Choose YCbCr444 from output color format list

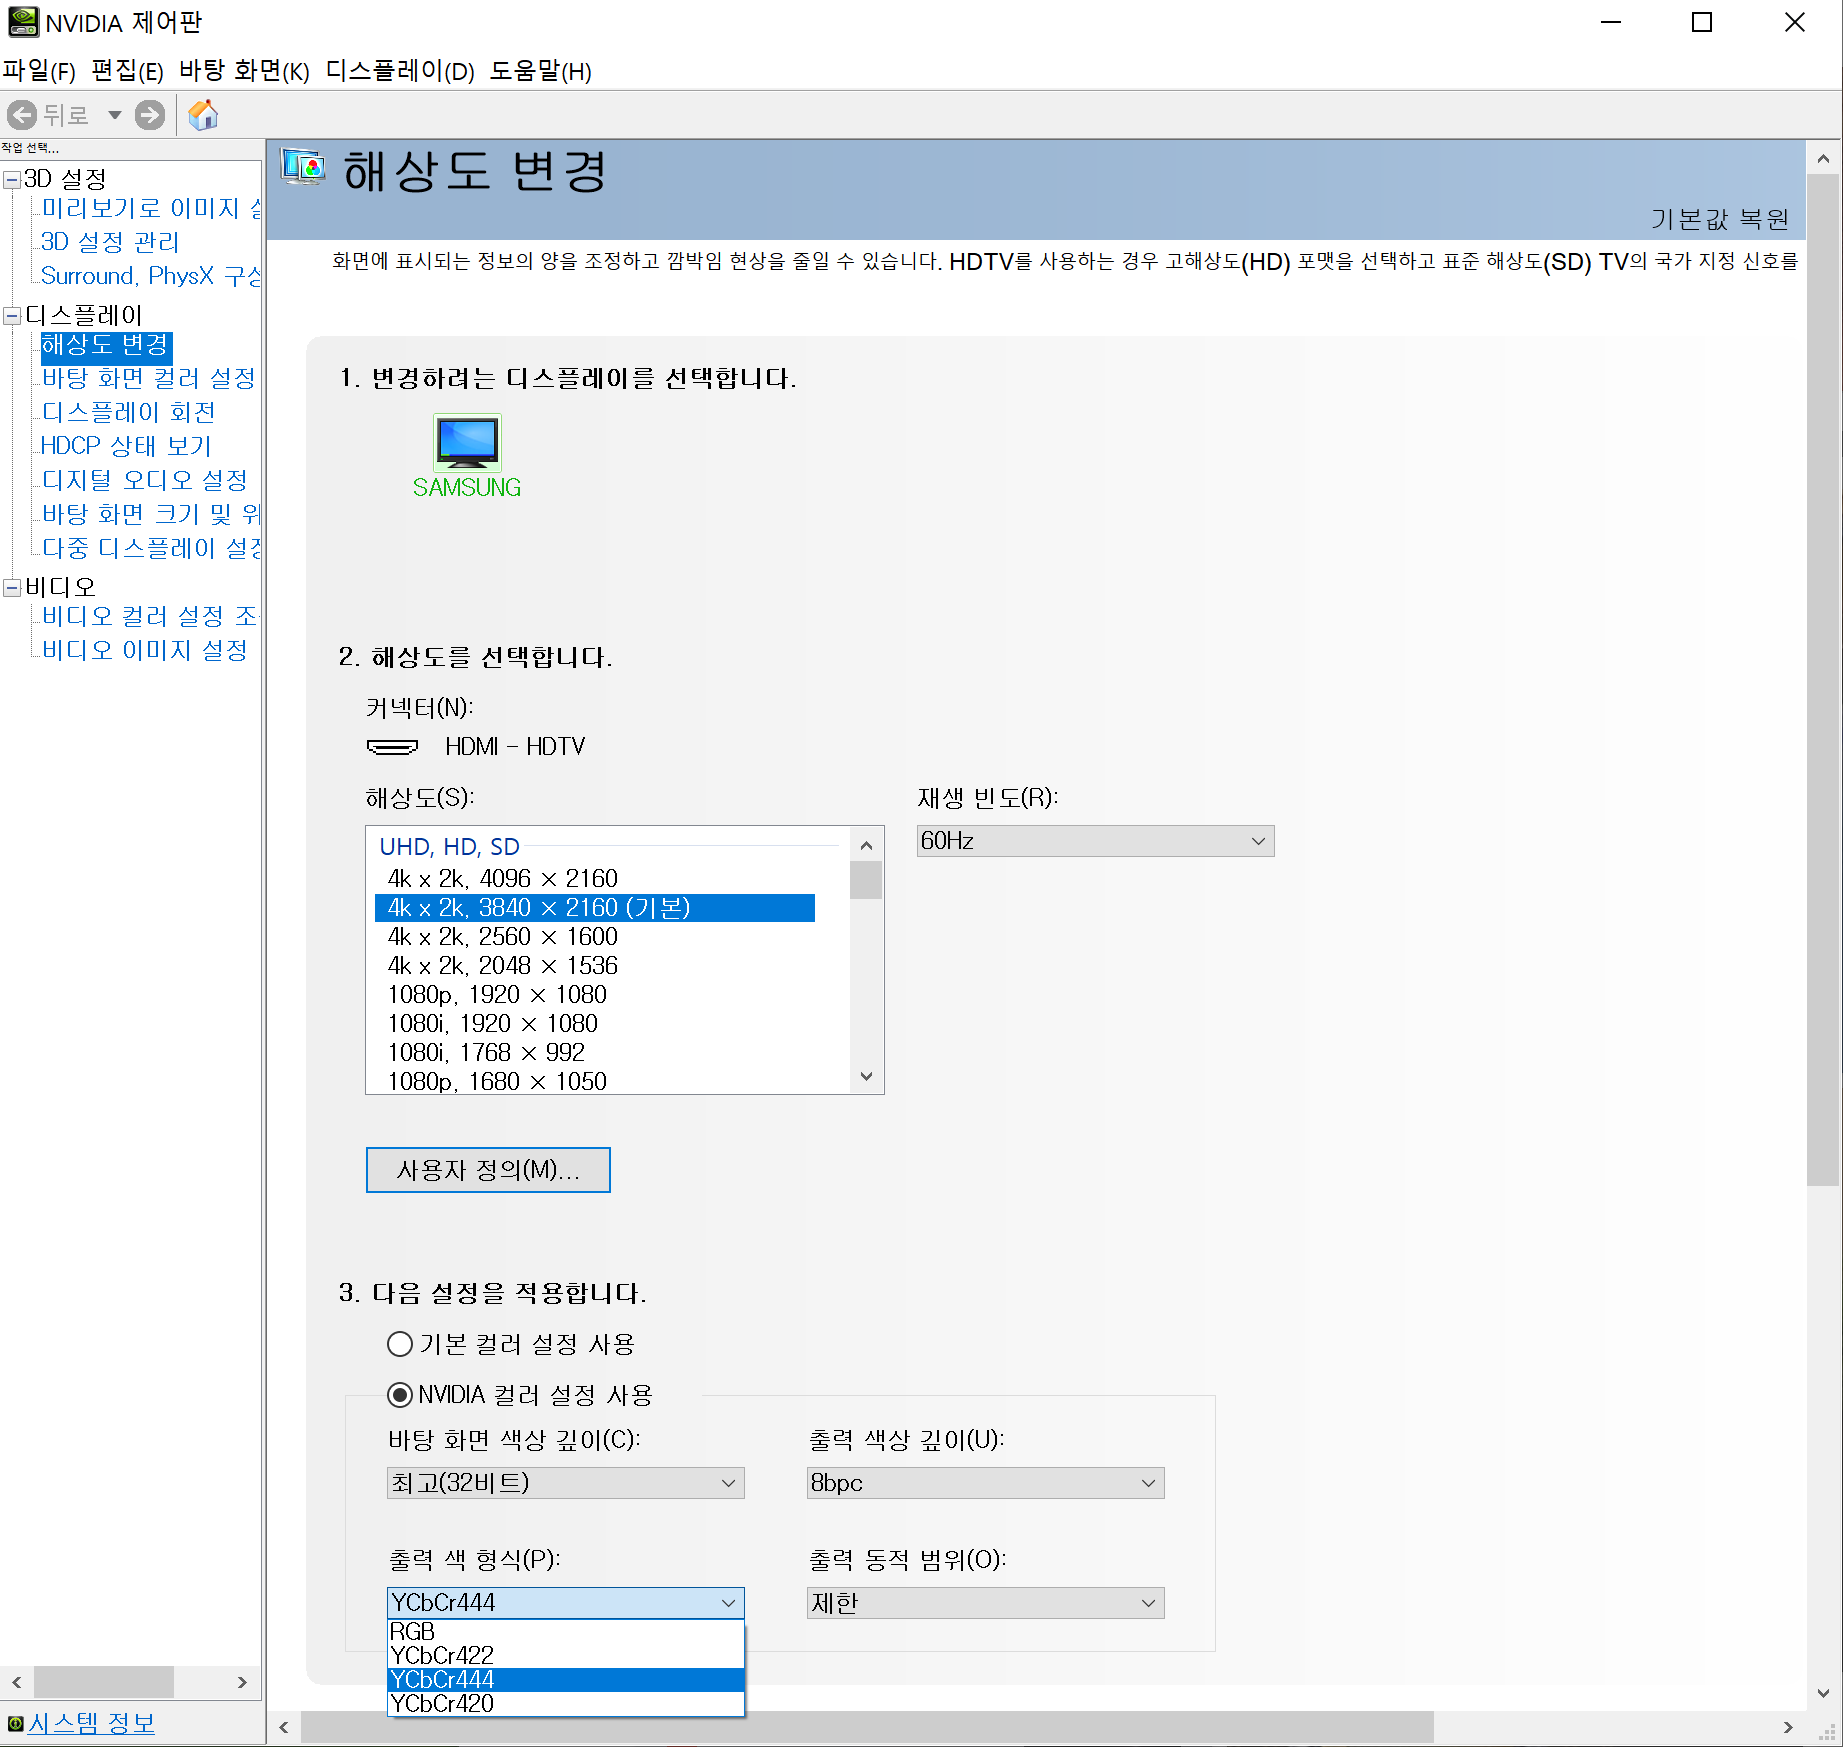click(x=566, y=1680)
